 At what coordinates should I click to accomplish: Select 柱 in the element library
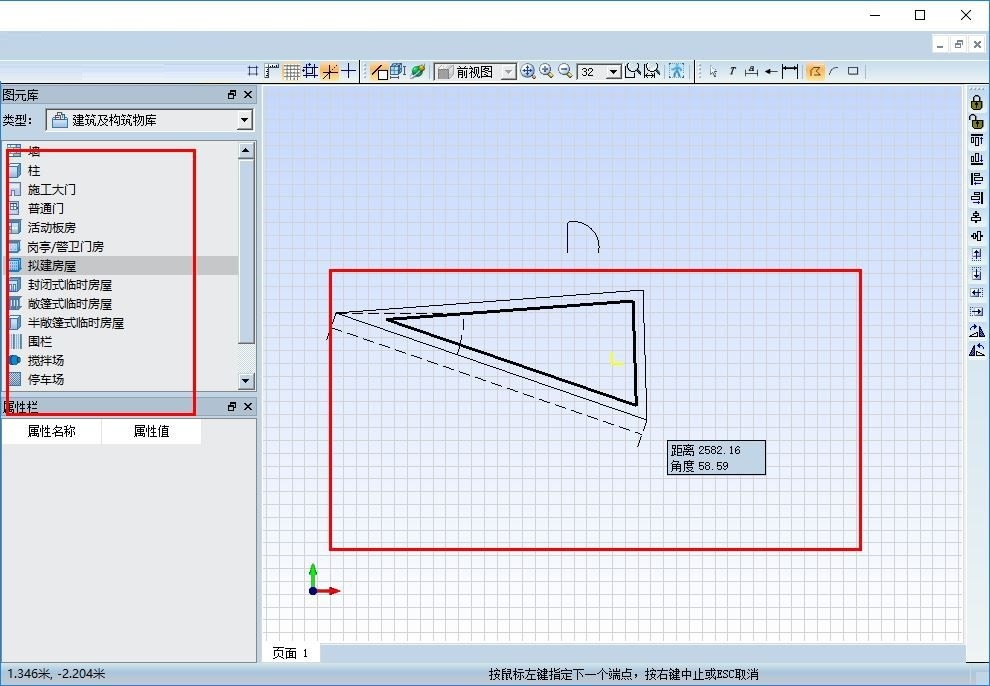pyautogui.click(x=120, y=170)
